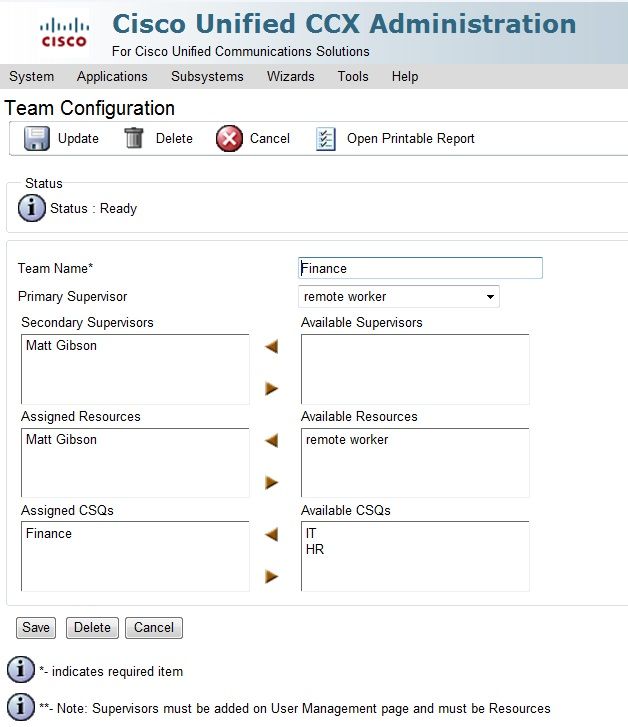Select IT in Available CSQs
Image resolution: width=628 pixels, height=727 pixels.
[311, 534]
